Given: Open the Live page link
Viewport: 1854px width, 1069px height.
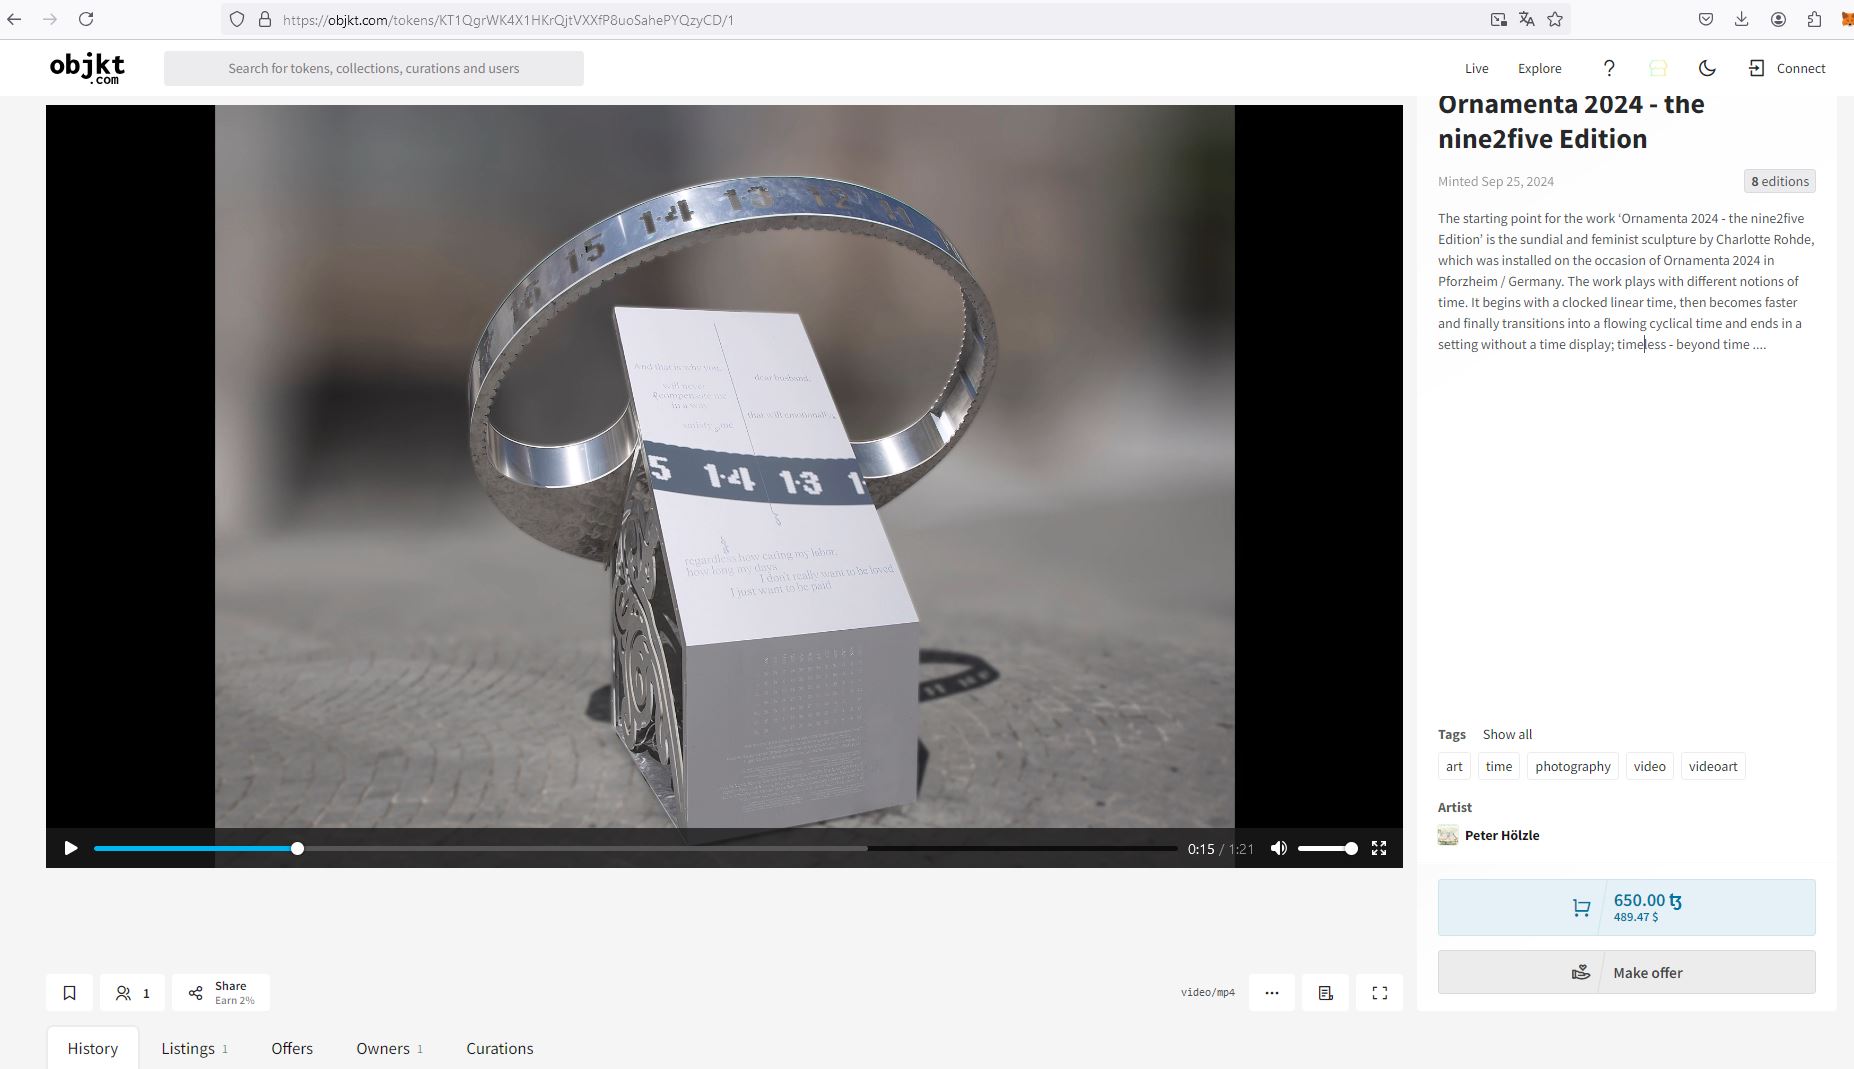Looking at the screenshot, I should coord(1476,68).
